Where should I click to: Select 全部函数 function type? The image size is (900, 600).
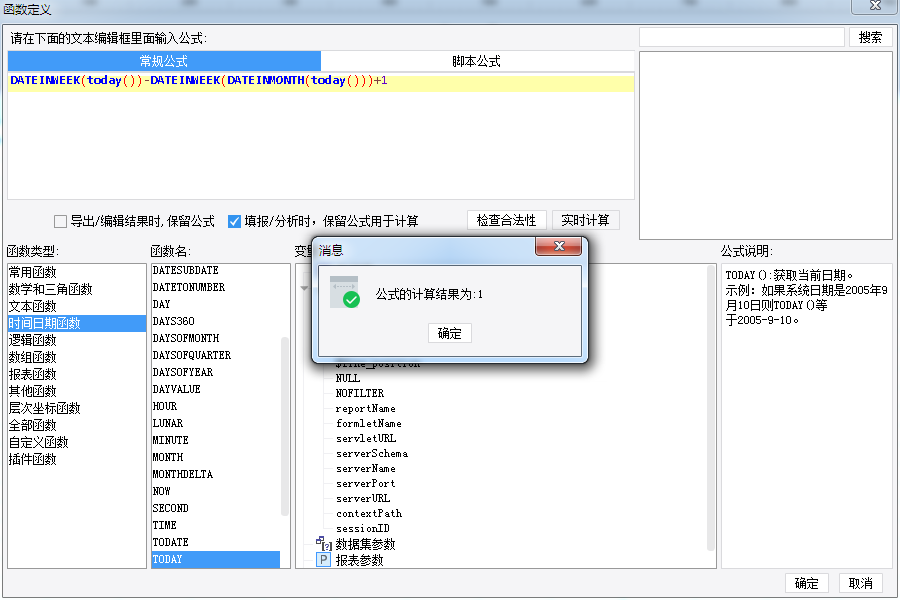[77, 425]
